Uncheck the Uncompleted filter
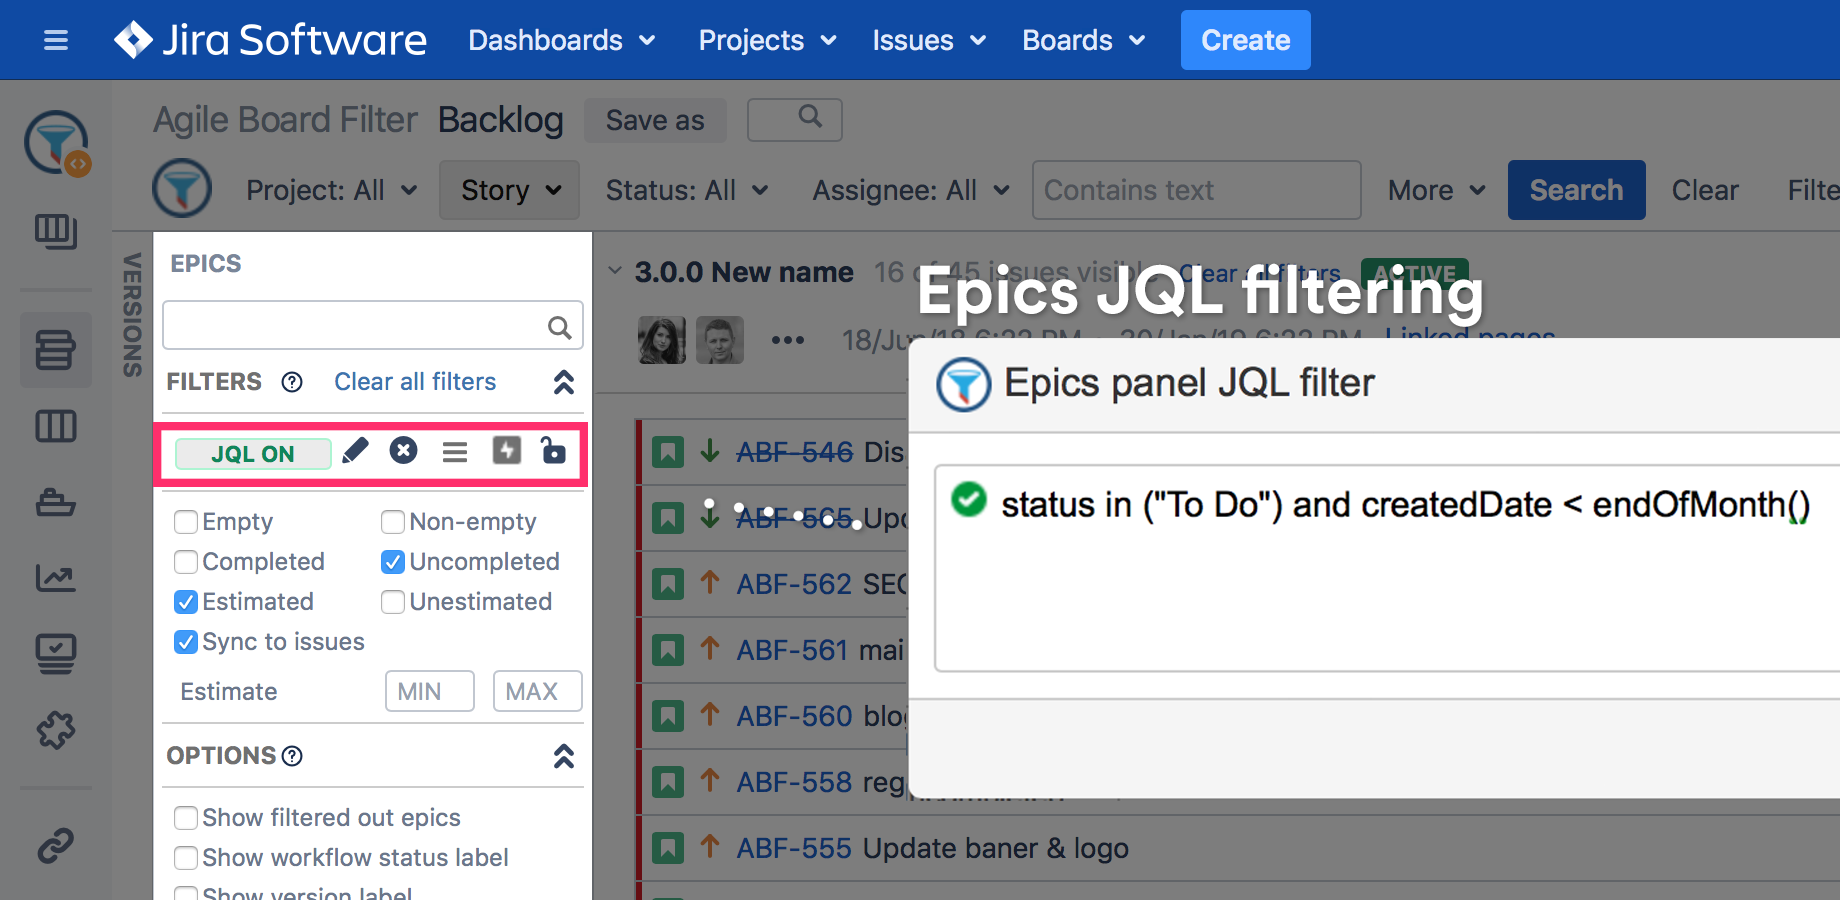 pos(392,562)
